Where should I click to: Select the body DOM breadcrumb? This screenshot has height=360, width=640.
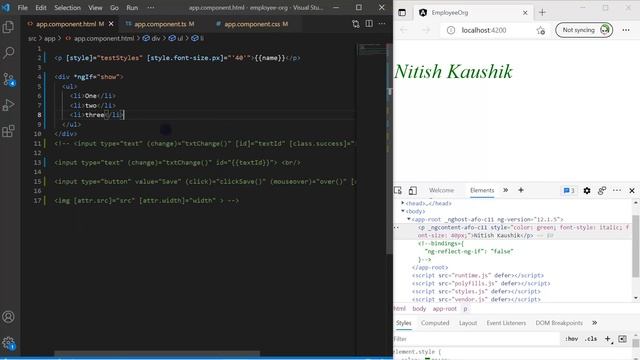click(x=419, y=309)
